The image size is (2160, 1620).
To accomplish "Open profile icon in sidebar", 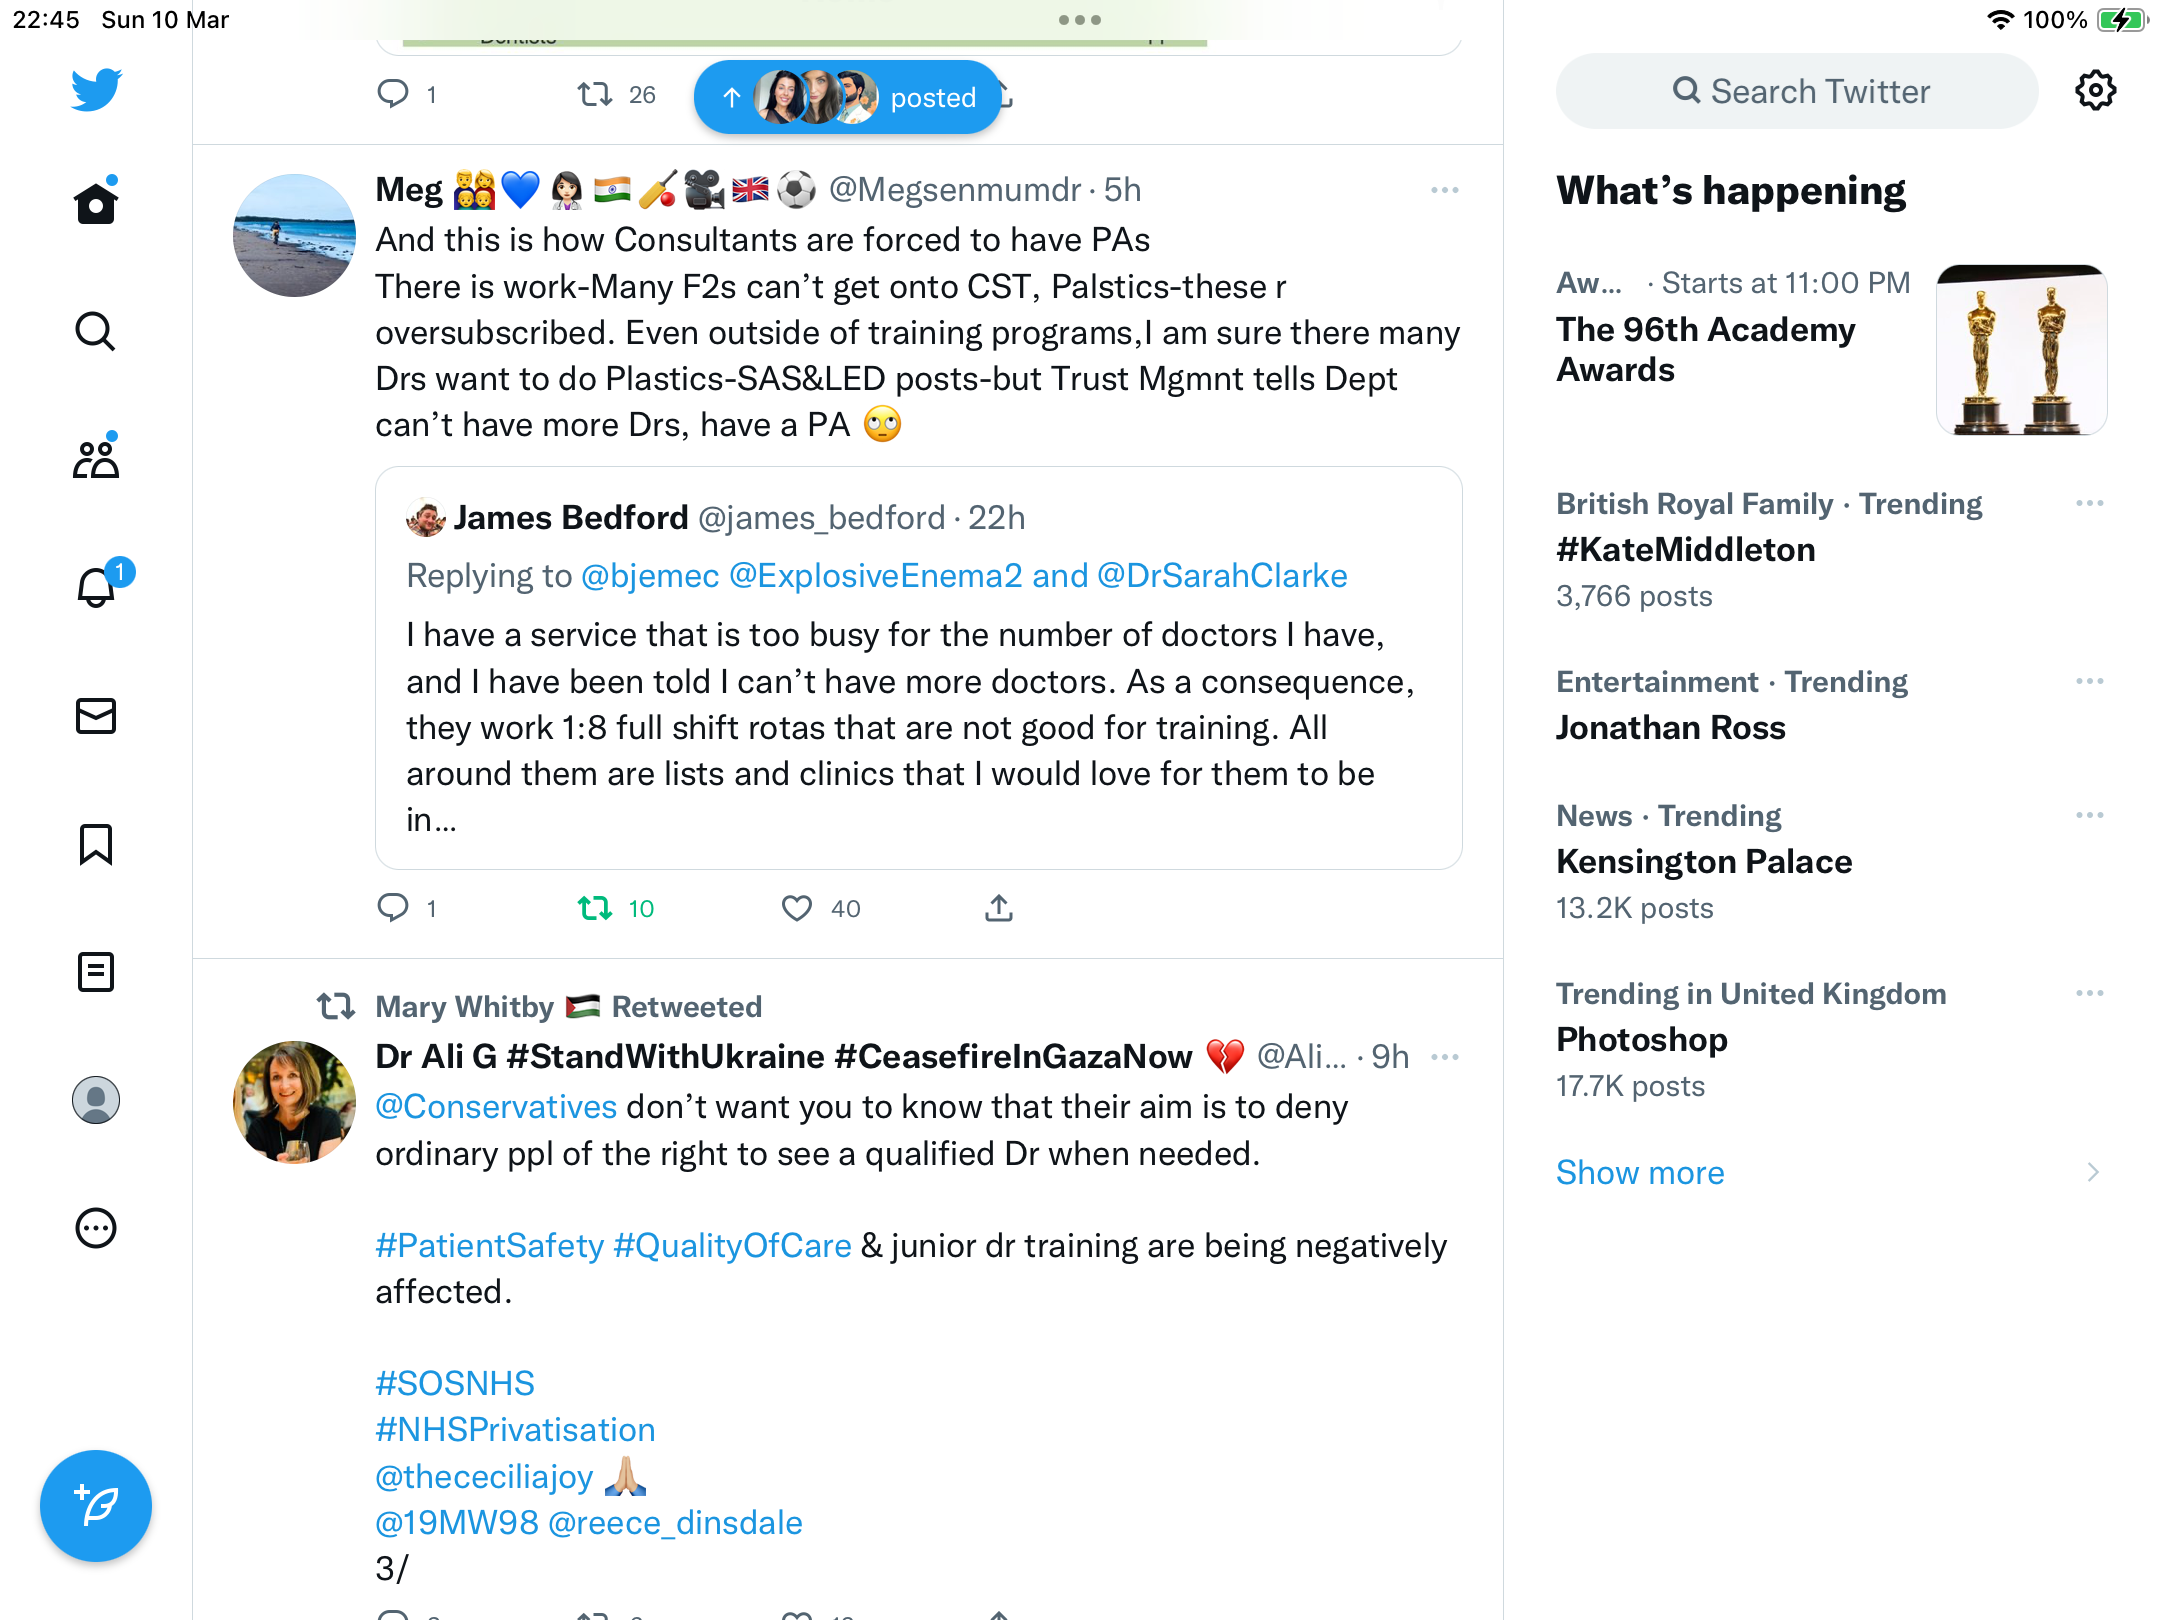I will click(96, 1100).
